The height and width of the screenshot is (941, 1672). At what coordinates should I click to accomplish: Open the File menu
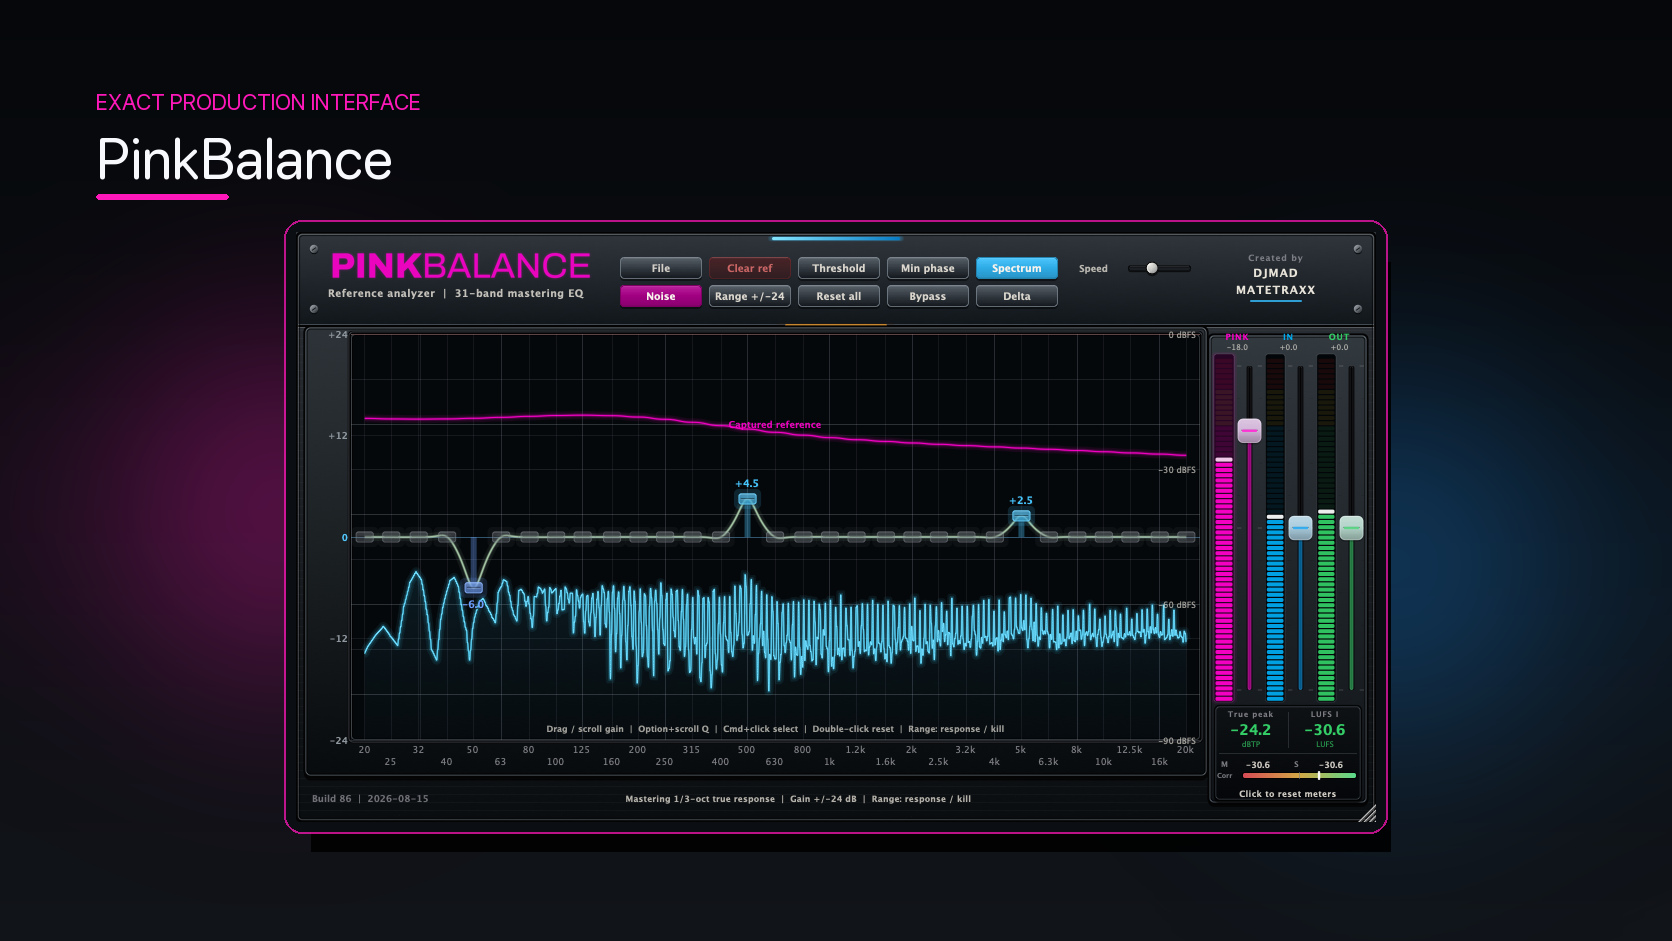pos(661,268)
